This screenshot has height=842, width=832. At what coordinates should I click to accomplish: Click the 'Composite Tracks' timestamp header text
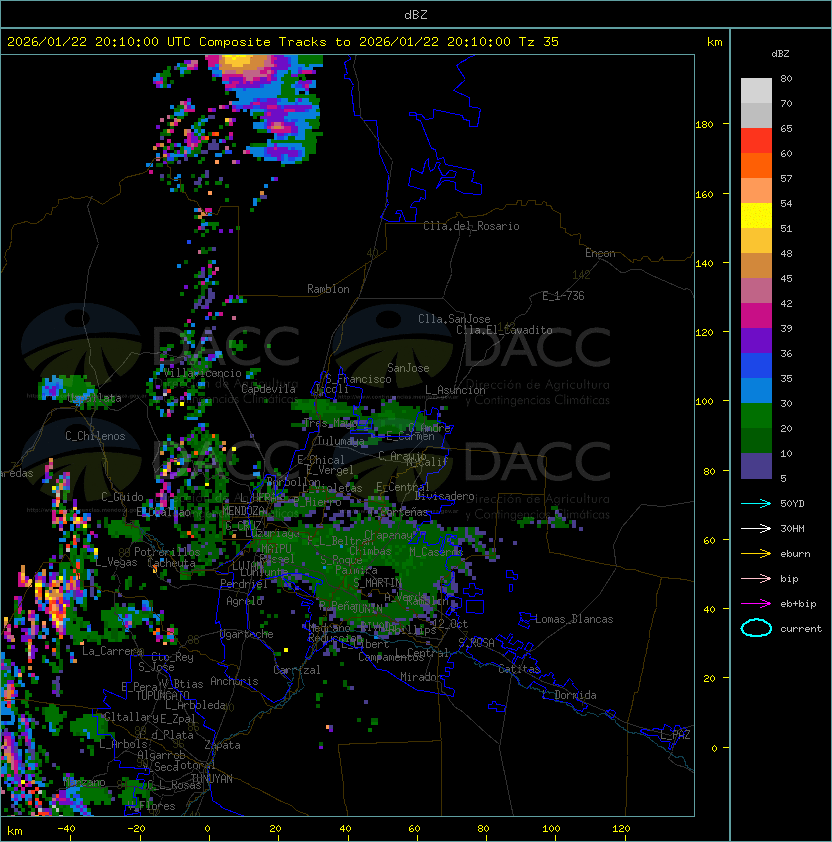(x=282, y=42)
